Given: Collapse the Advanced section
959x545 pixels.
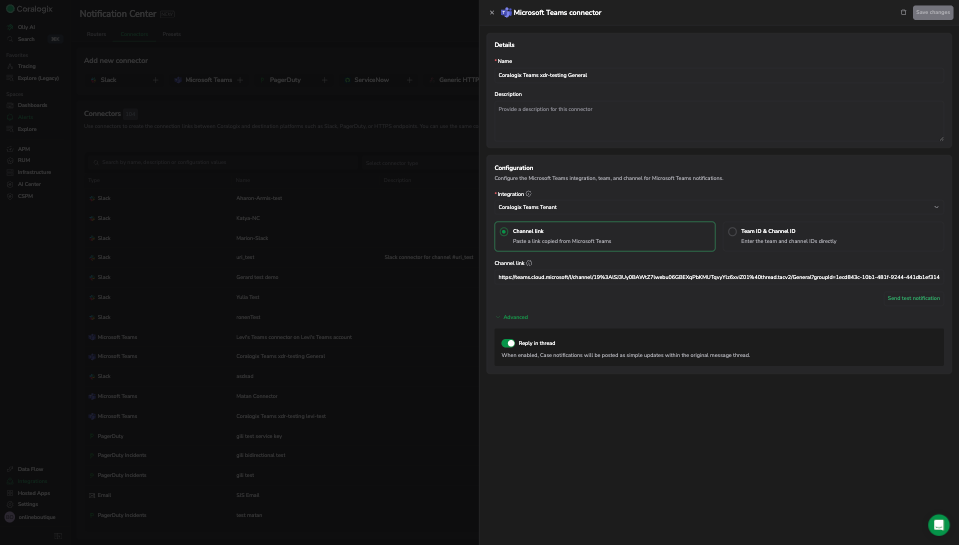Looking at the screenshot, I should point(511,317).
